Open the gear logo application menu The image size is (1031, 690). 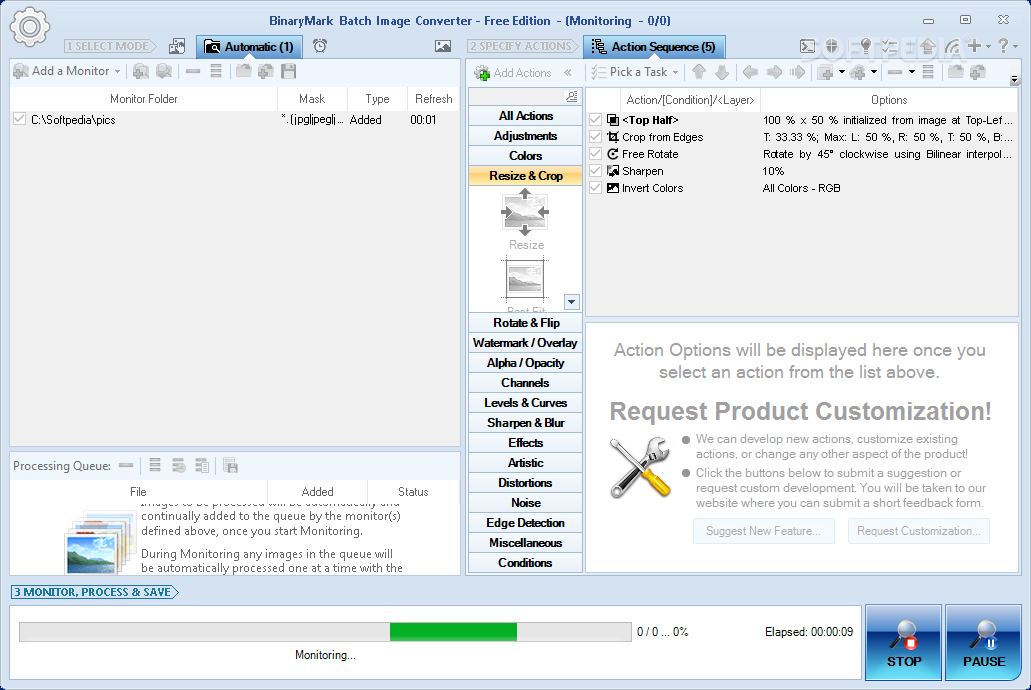point(30,27)
